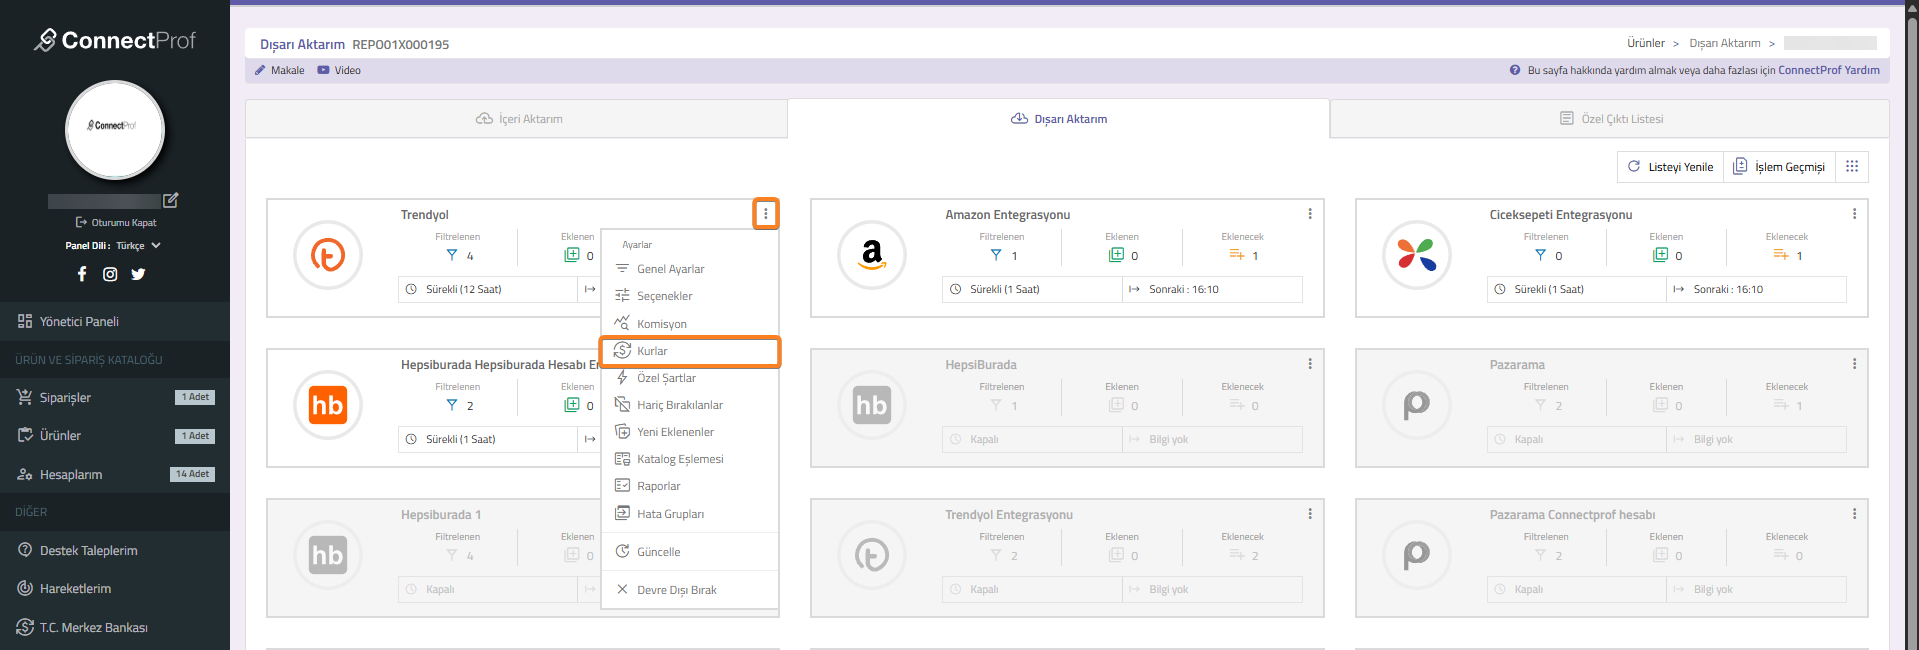Image resolution: width=1919 pixels, height=650 pixels.
Task: Click the Ciceksepeti Eklenen plus icon
Action: tap(1660, 255)
